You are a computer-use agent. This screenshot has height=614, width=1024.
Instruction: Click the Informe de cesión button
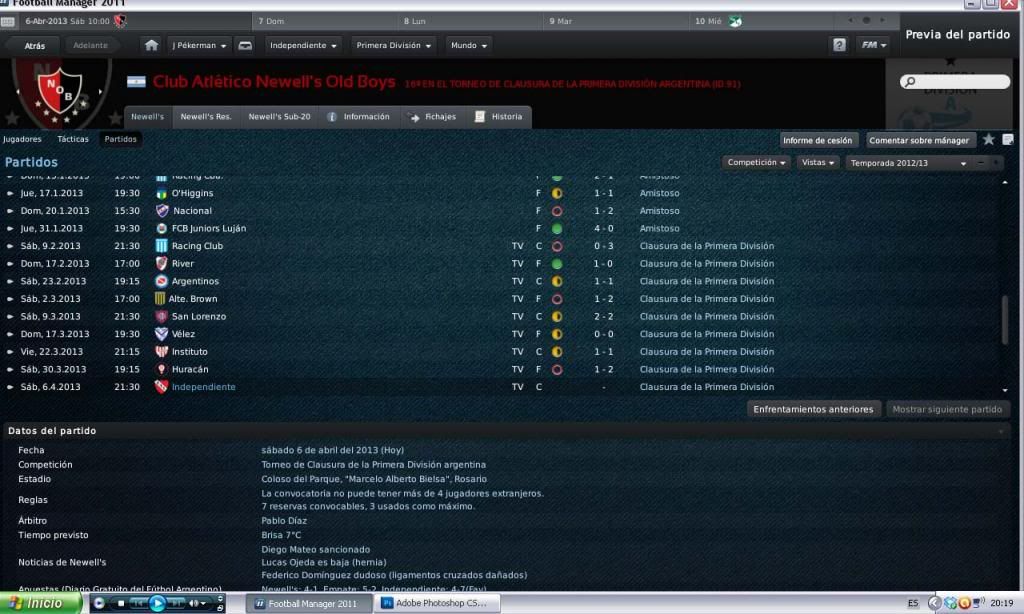click(818, 140)
